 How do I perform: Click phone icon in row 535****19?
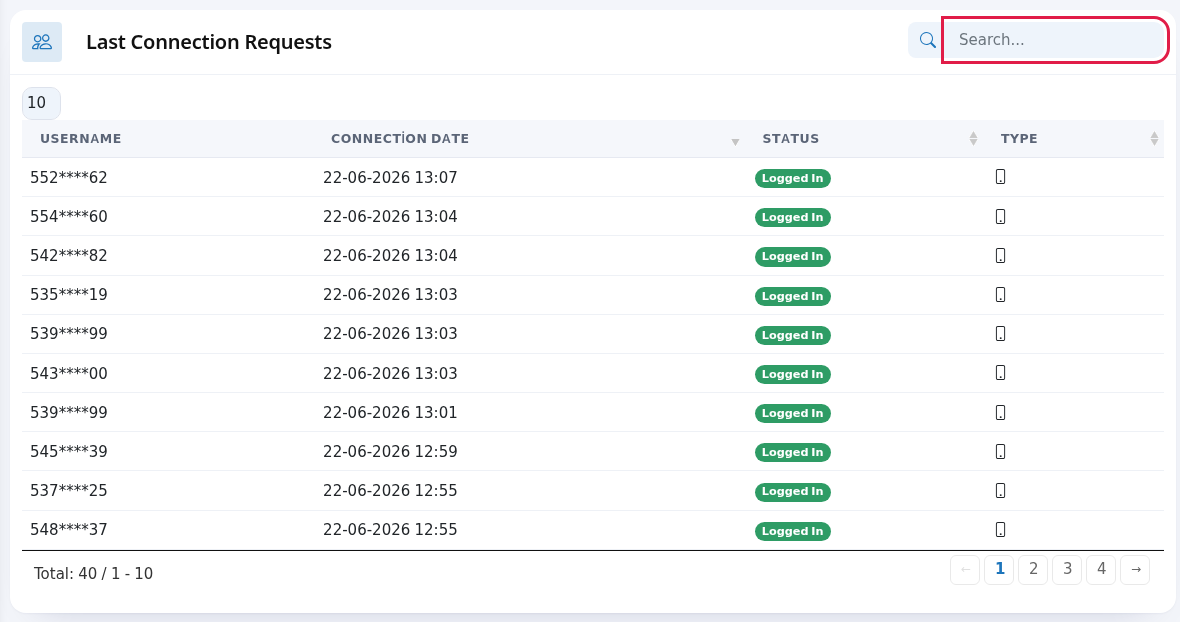1000,295
